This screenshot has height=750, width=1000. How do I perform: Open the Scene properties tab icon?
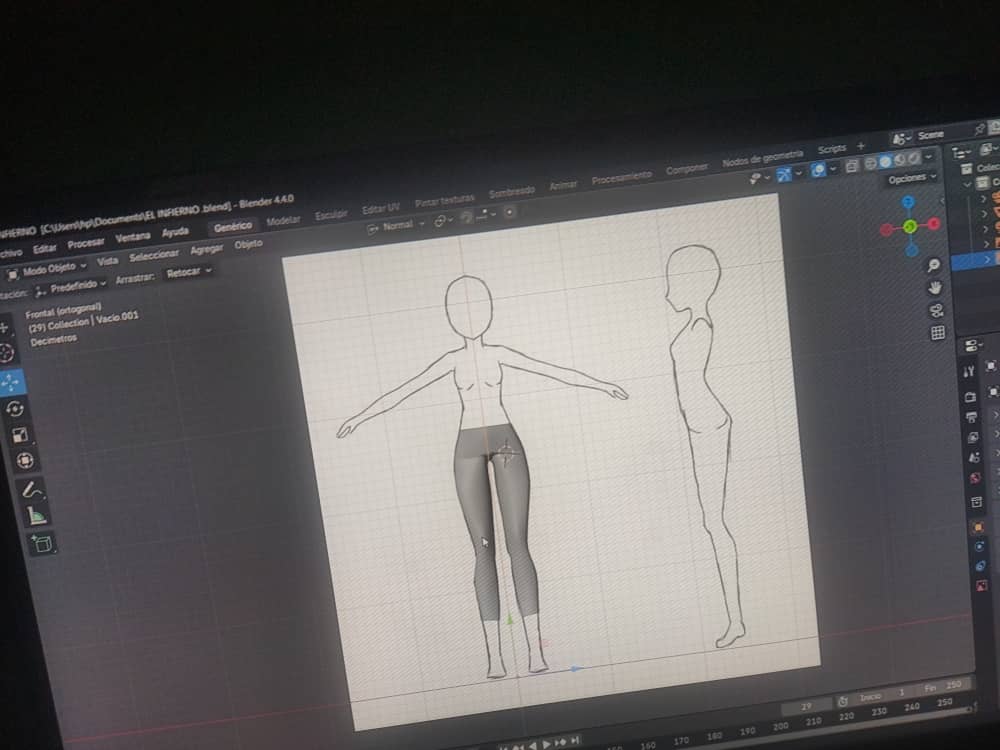[974, 457]
